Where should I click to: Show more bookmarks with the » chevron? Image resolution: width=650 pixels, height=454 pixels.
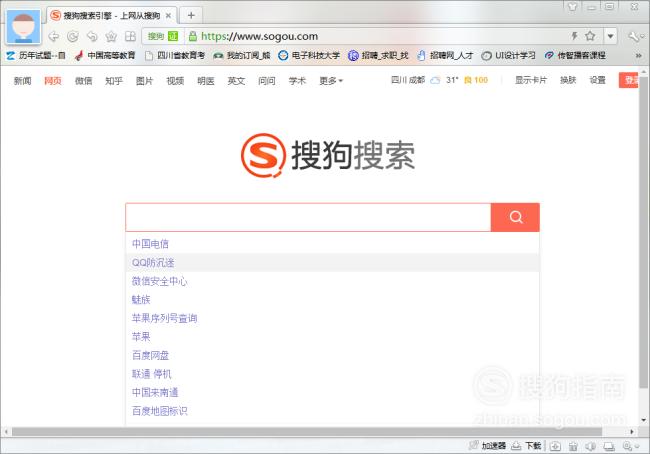(639, 55)
